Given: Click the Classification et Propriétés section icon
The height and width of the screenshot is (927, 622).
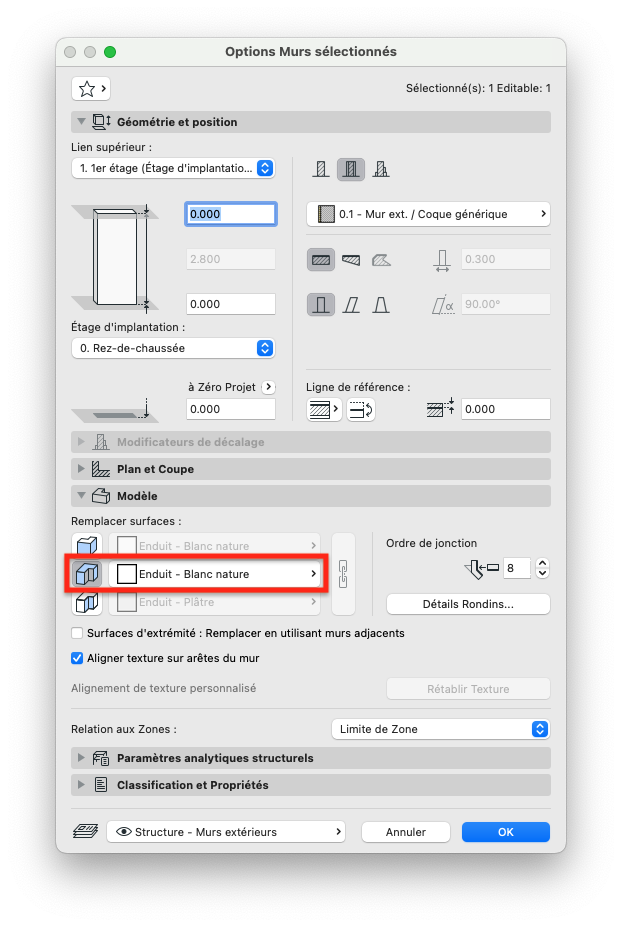Looking at the screenshot, I should click(101, 785).
